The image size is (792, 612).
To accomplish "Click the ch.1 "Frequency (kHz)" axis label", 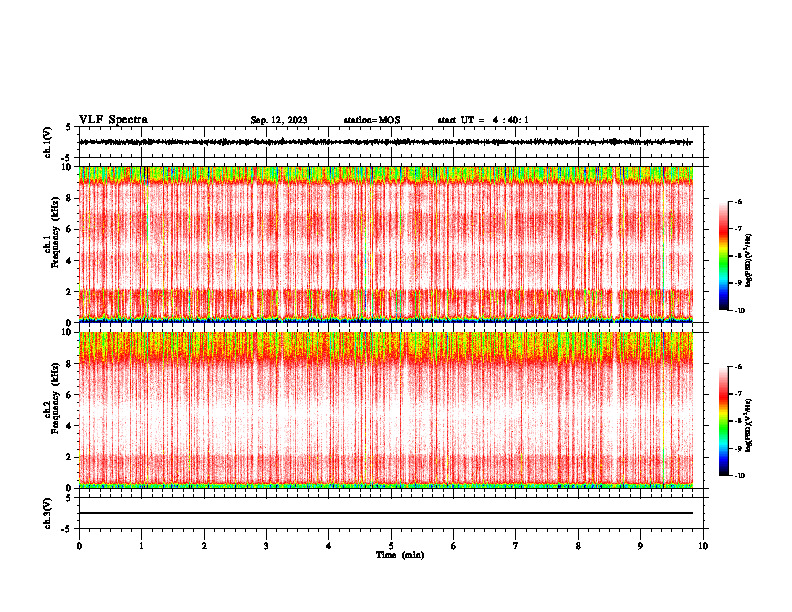I will [56, 234].
